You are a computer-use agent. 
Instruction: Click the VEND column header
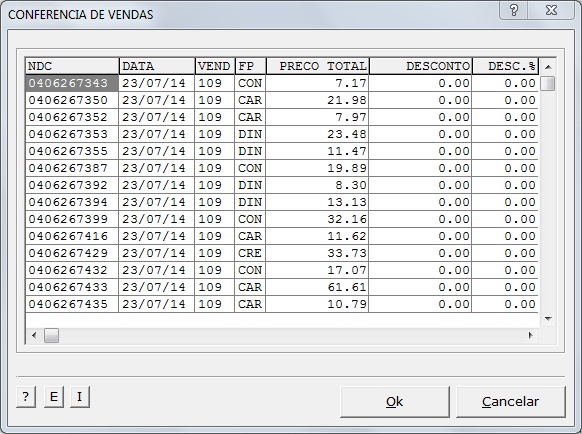(x=215, y=66)
